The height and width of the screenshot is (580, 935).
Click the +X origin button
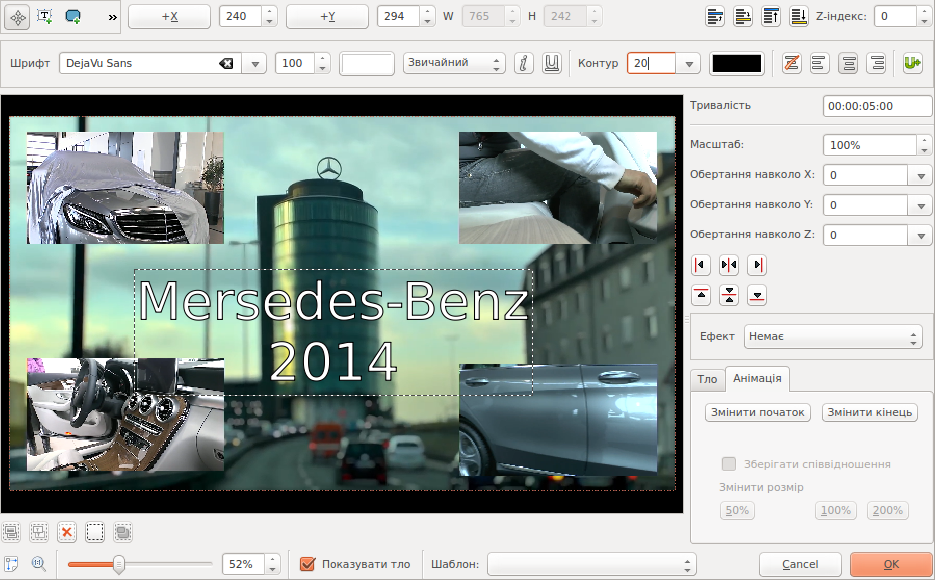coord(169,17)
